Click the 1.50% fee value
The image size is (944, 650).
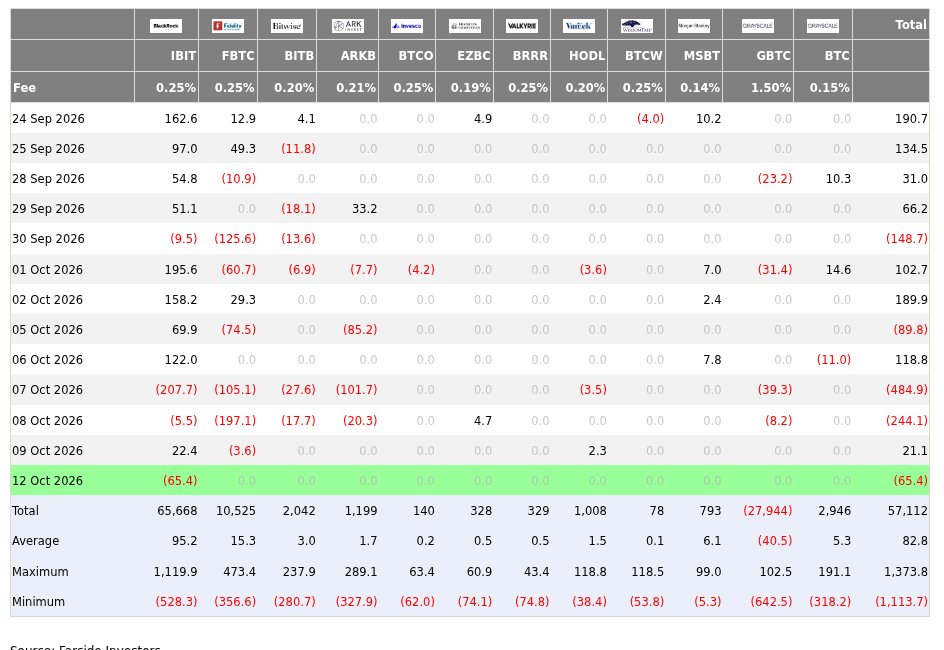pos(771,88)
